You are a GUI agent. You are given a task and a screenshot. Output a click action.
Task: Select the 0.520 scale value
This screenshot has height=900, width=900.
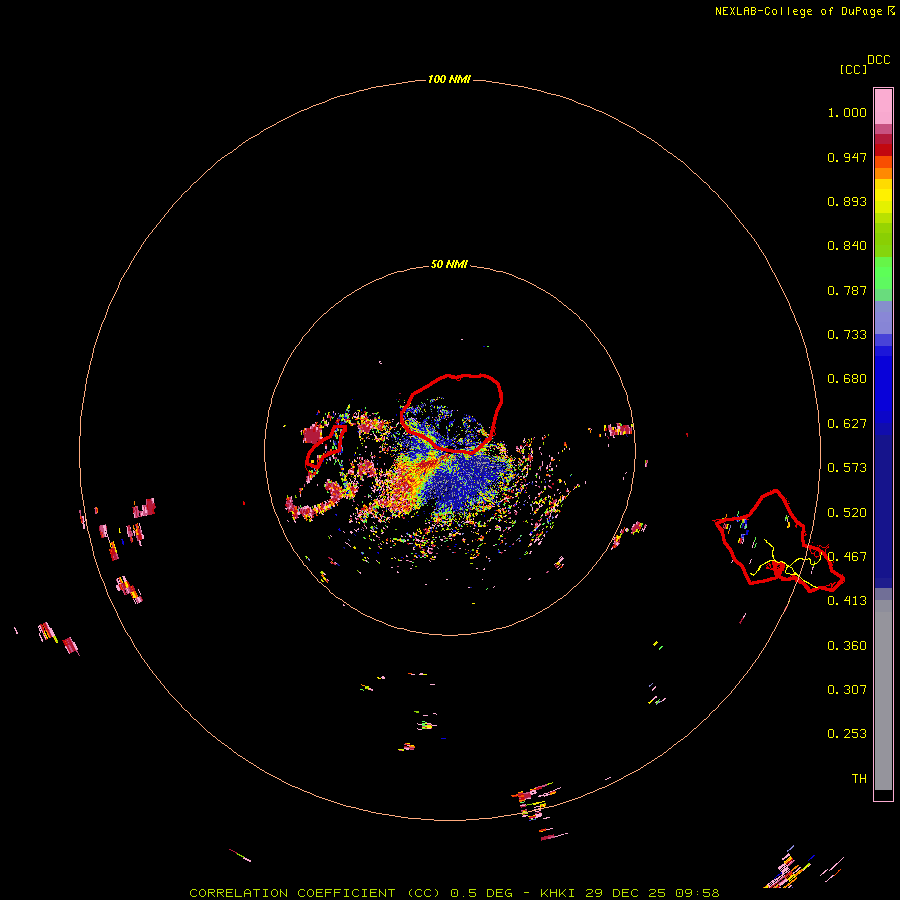(847, 513)
